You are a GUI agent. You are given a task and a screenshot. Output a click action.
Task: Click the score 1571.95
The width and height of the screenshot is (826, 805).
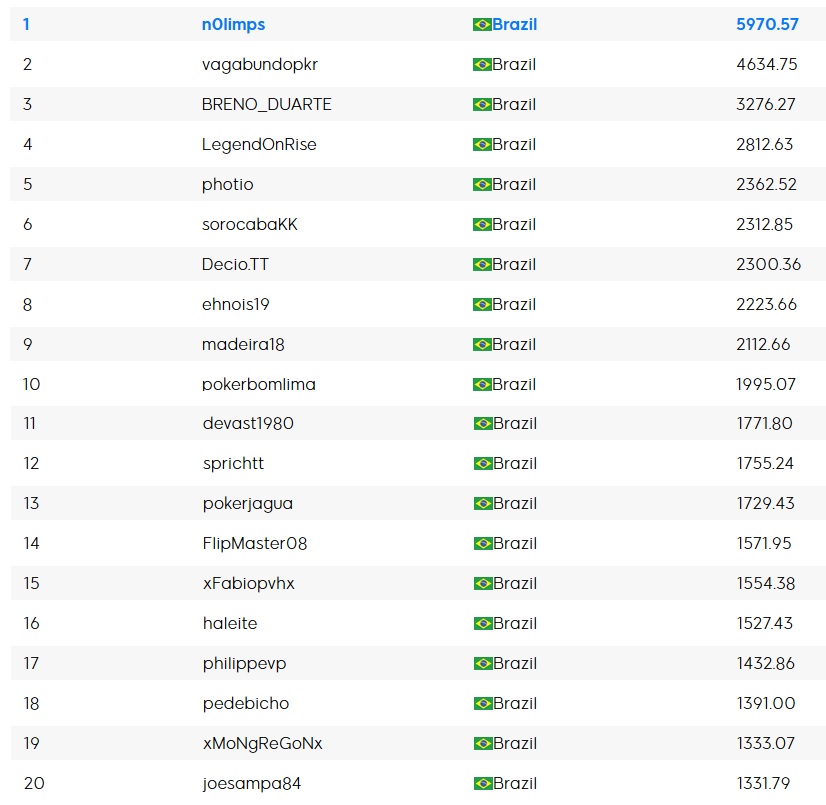tap(764, 544)
